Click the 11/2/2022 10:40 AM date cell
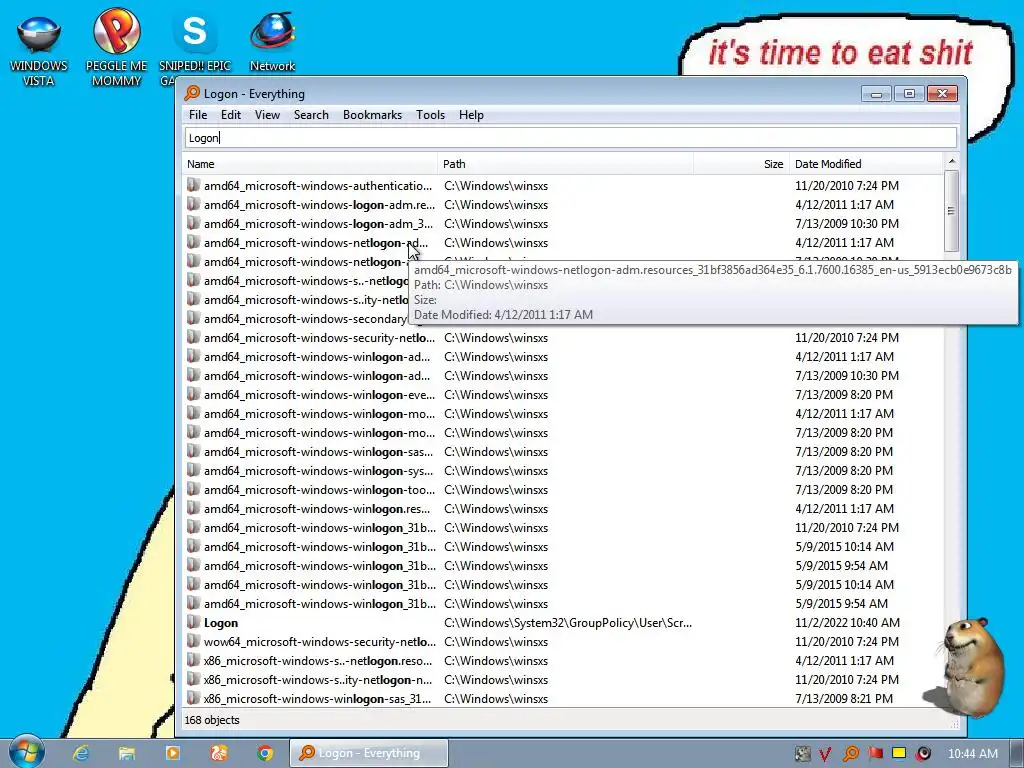Viewport: 1024px width, 768px height. click(847, 623)
